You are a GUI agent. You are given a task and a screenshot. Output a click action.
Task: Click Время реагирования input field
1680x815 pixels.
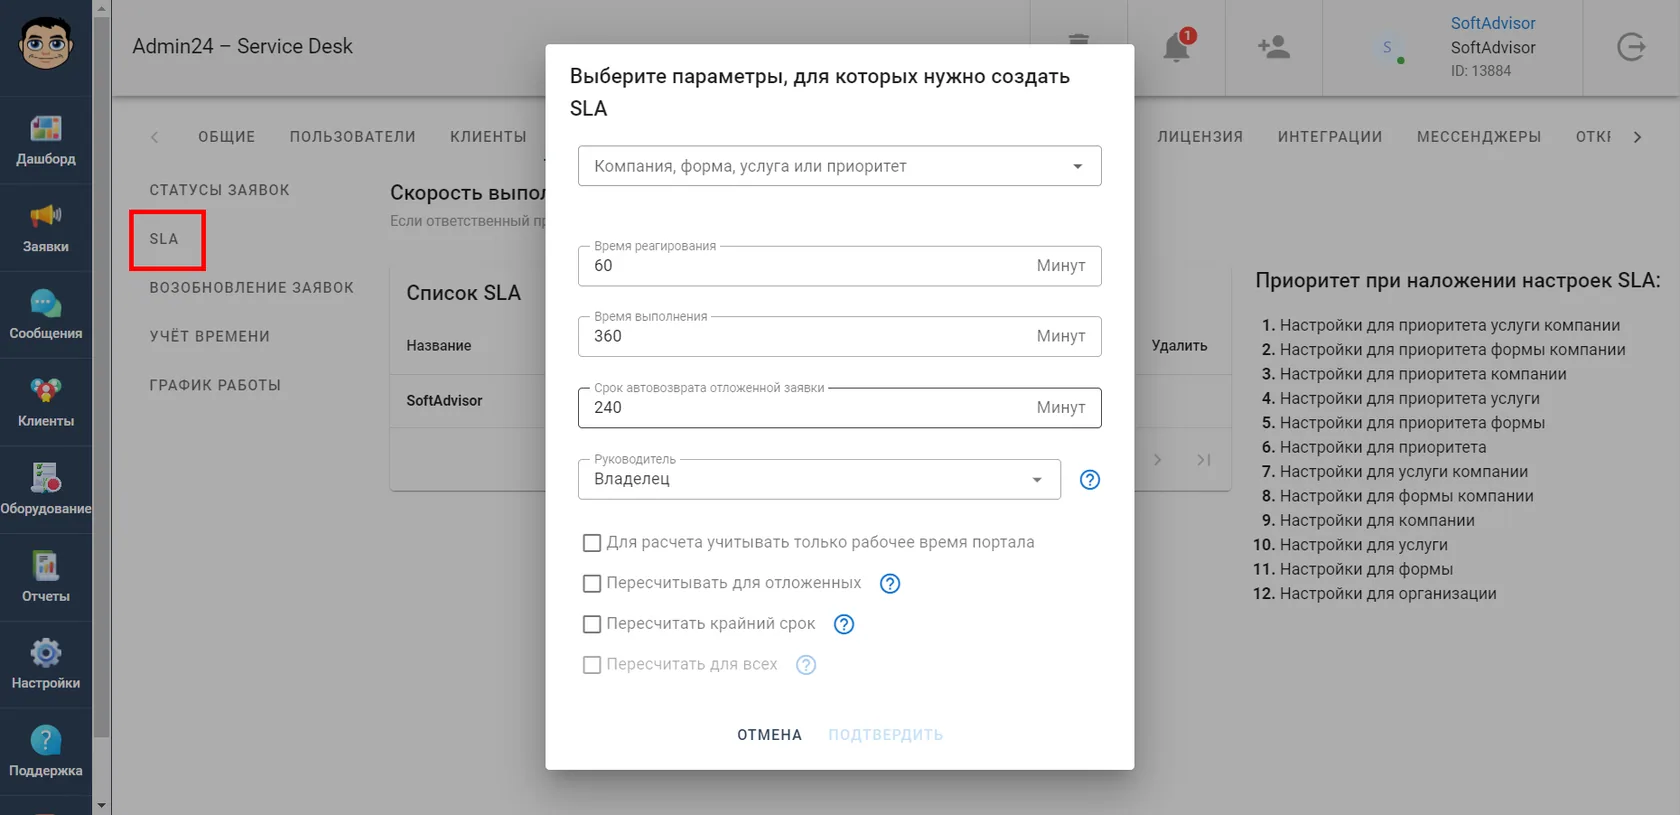(x=840, y=266)
